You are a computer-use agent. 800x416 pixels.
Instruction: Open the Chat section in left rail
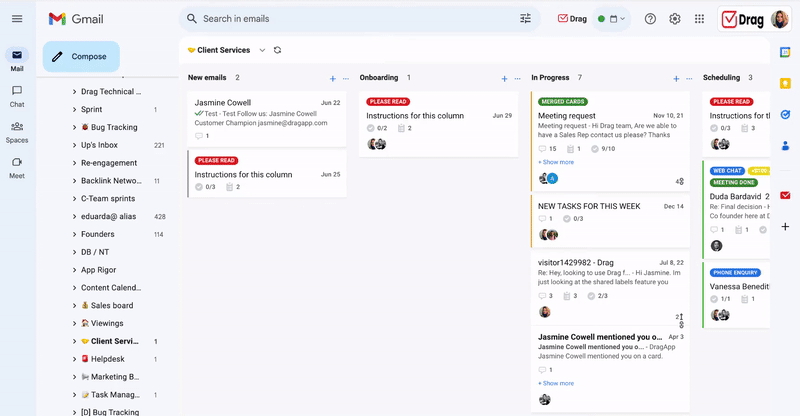[x=17, y=96]
